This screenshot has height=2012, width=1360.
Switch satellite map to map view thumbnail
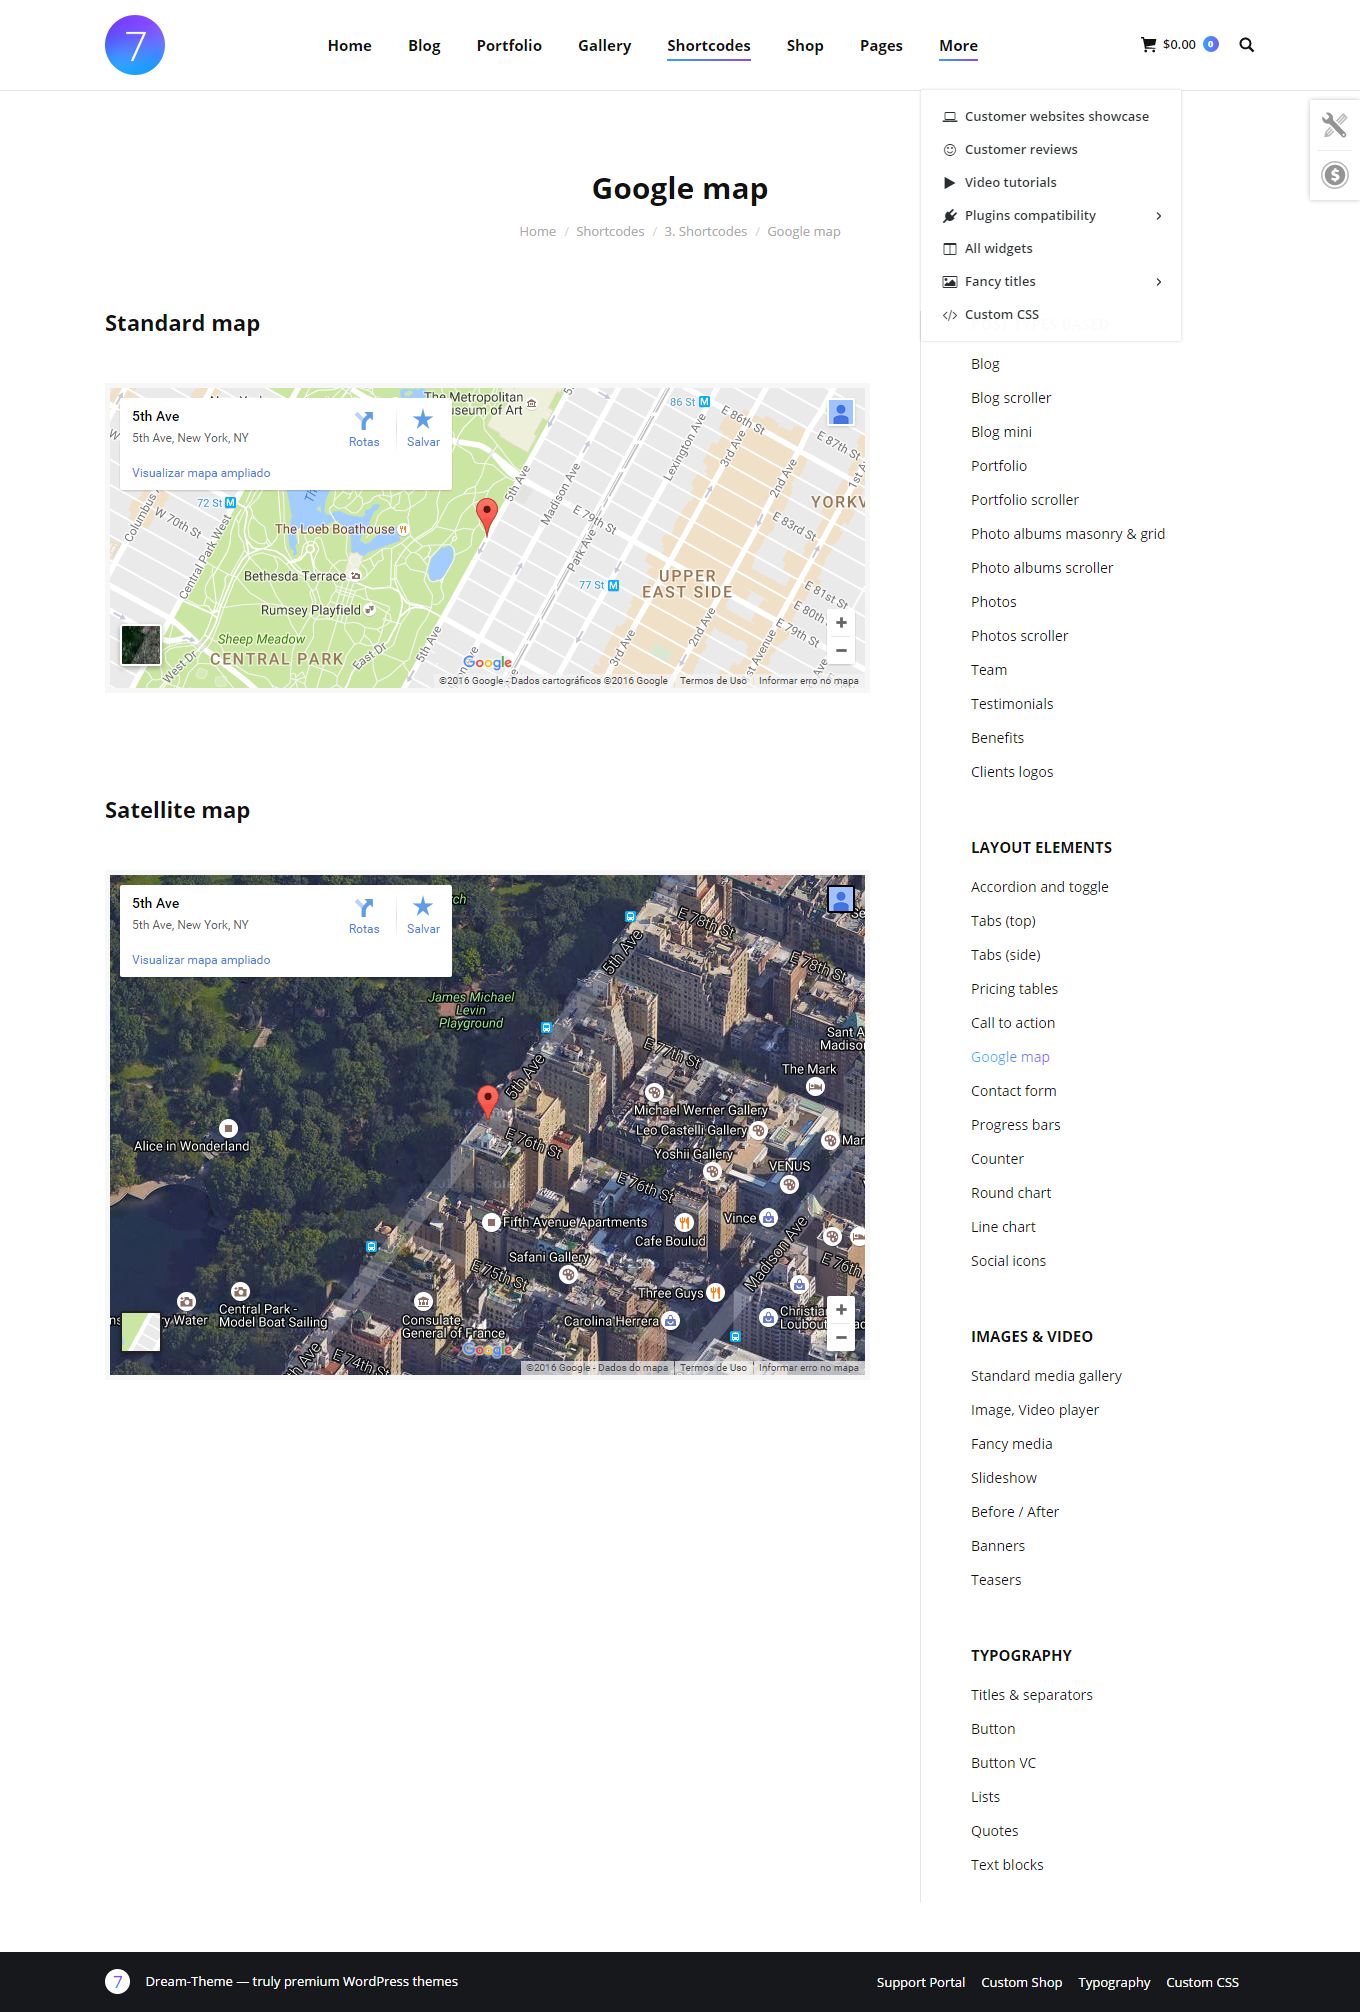click(141, 1332)
